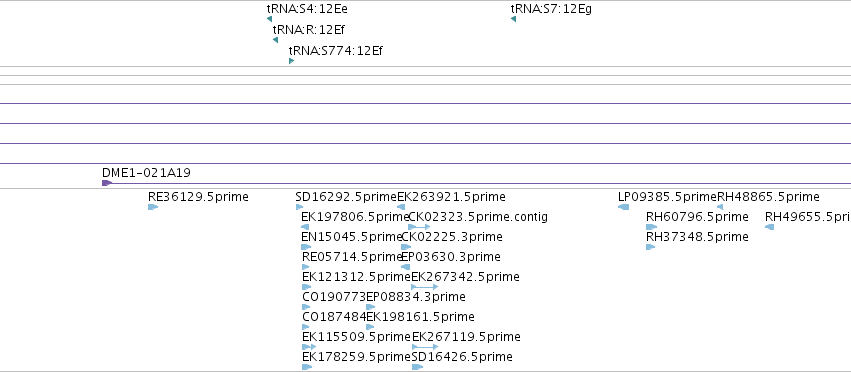This screenshot has height=372, width=851.
Task: Select the tRNA:S4:12Ee arrow marker
Action: click(269, 19)
